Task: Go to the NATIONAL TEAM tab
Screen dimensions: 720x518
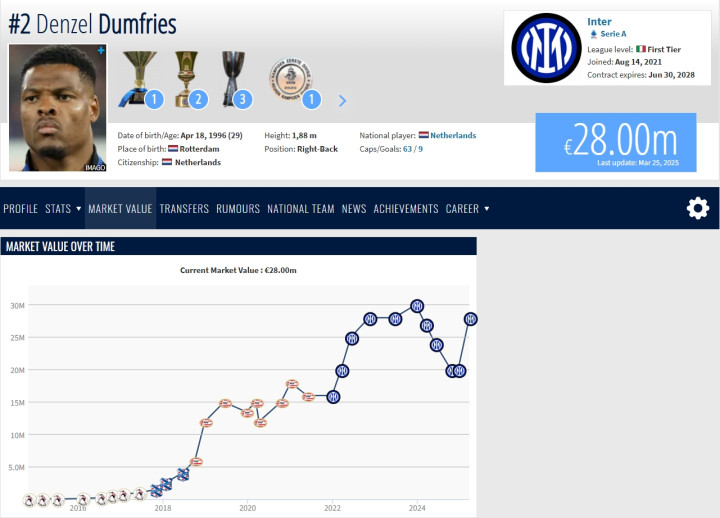Action: (x=301, y=208)
